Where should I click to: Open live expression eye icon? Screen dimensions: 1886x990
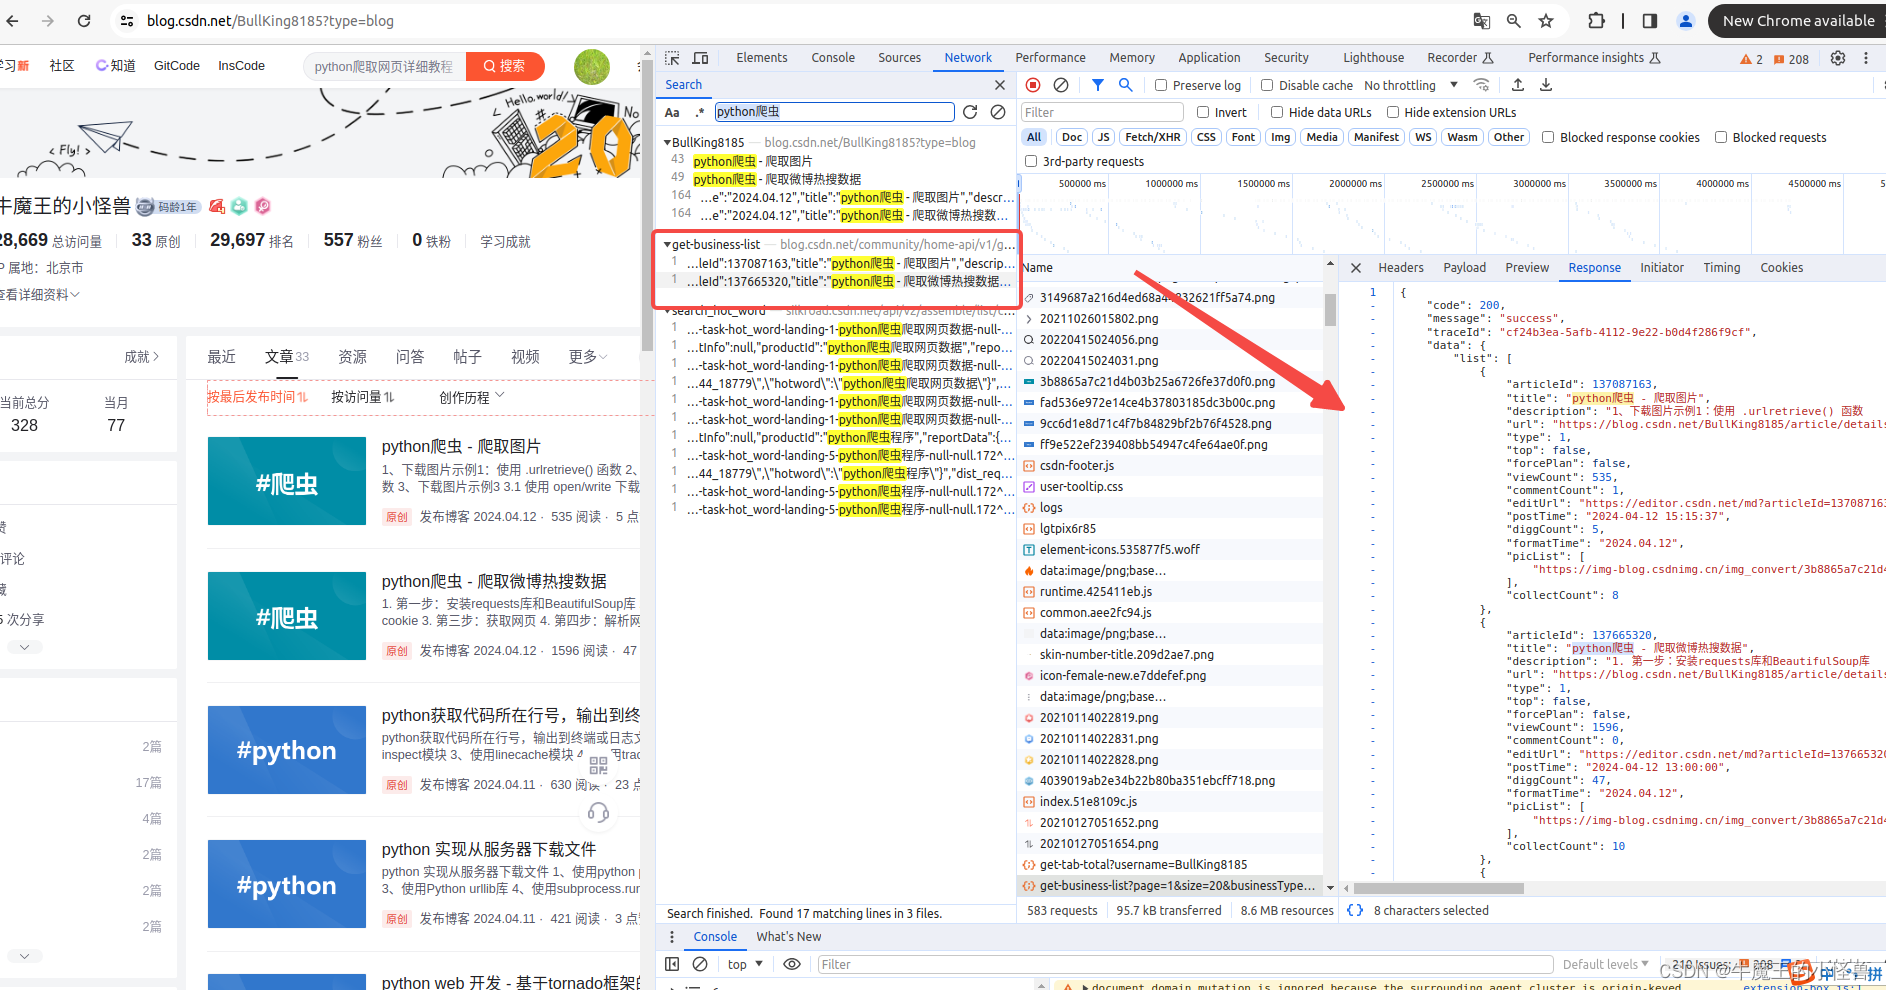pyautogui.click(x=792, y=964)
